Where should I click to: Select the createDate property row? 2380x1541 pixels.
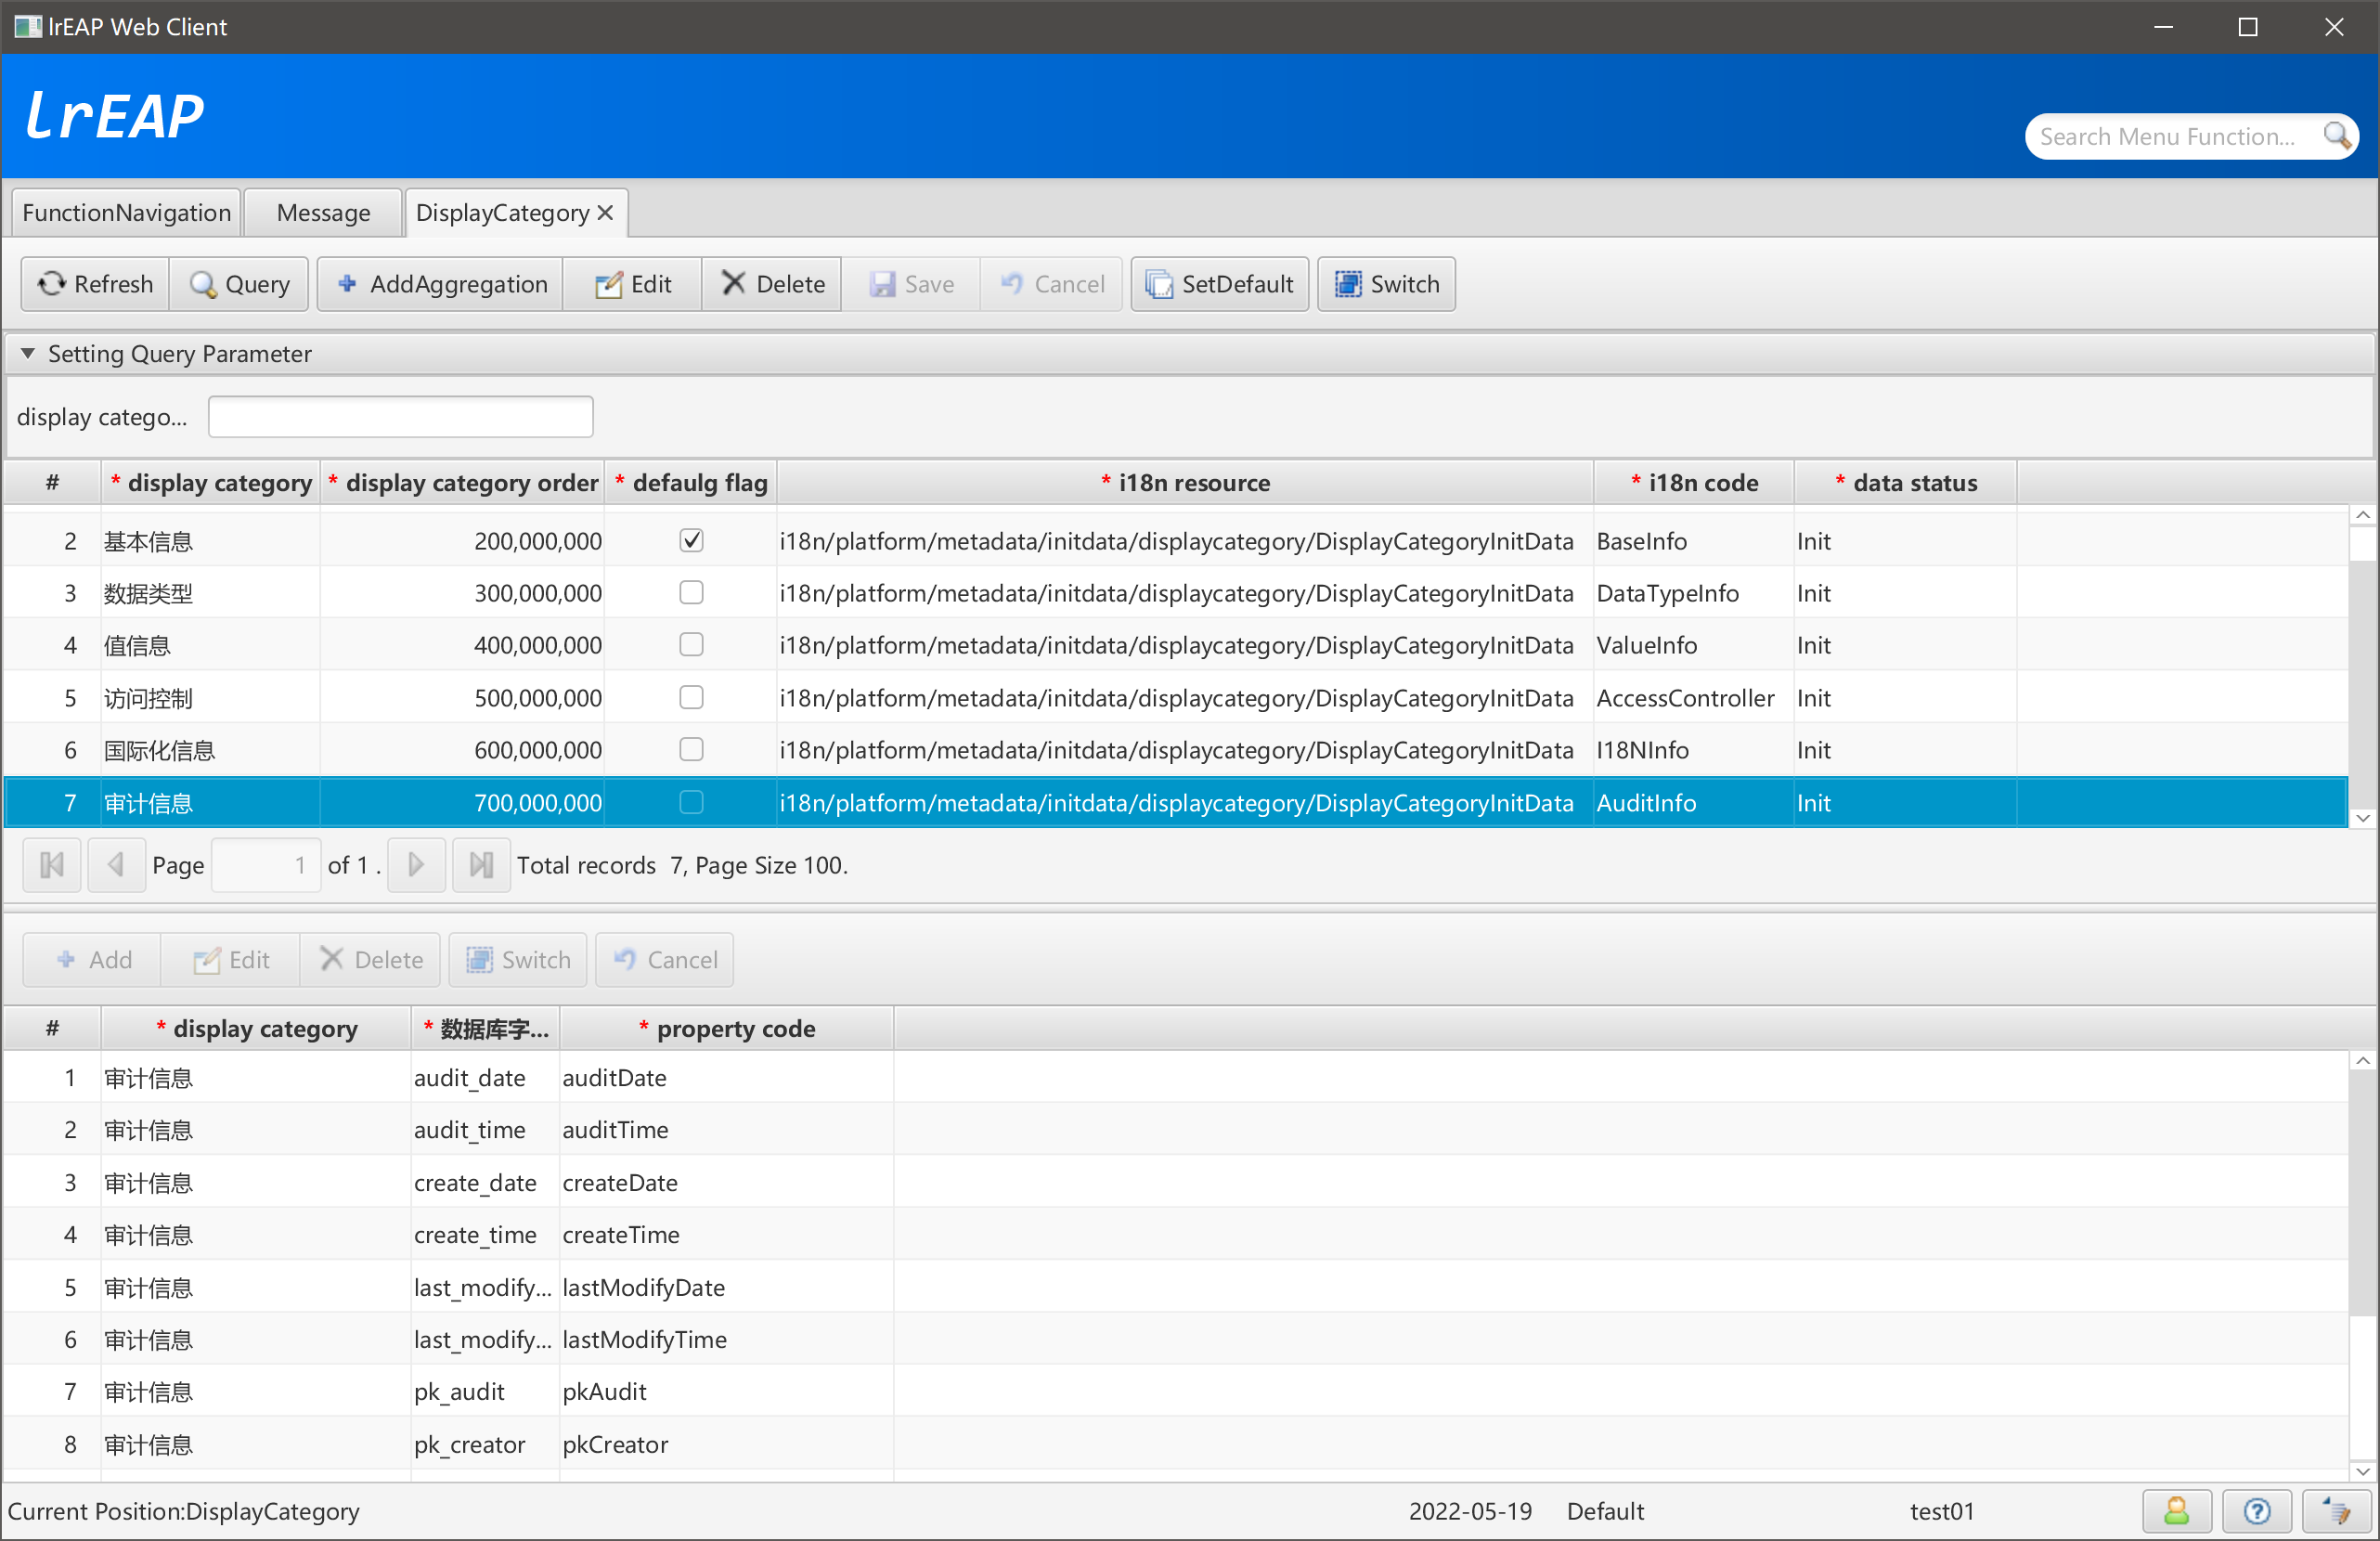(1176, 1183)
